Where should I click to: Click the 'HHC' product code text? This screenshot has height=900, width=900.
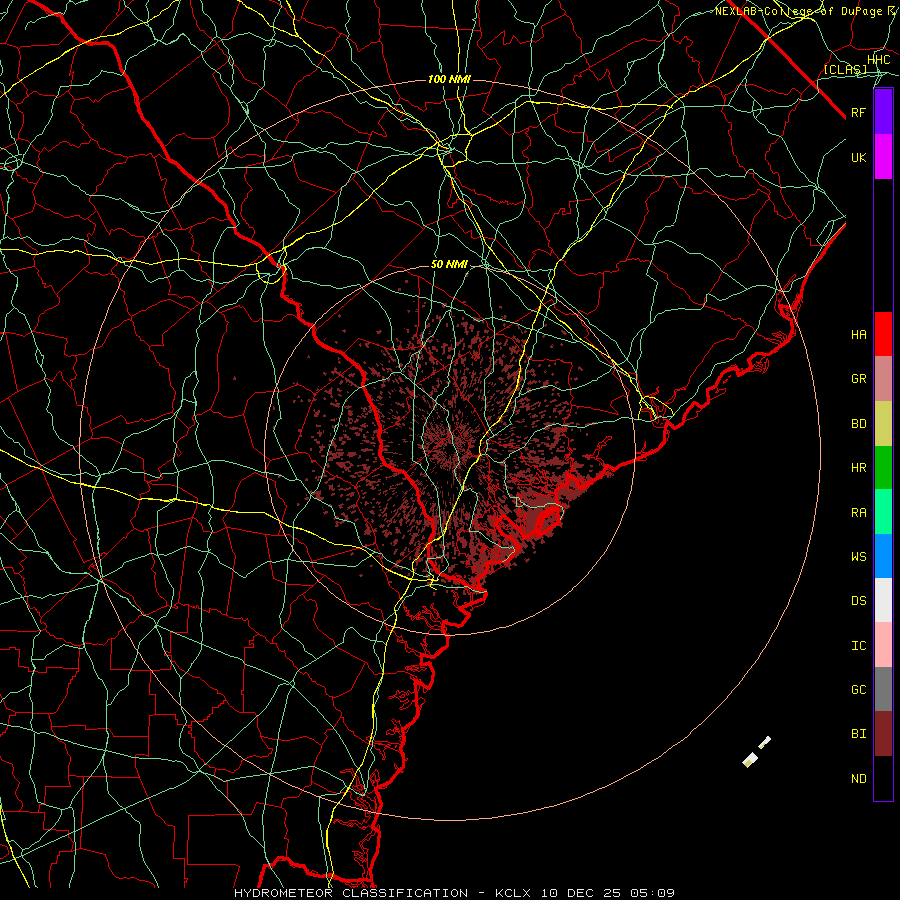pos(878,60)
